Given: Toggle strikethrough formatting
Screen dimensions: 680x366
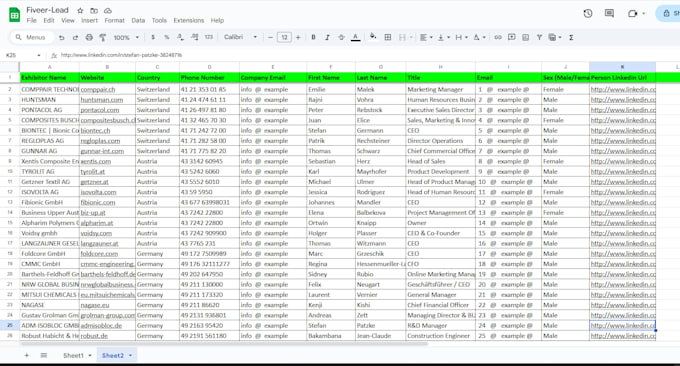Looking at the screenshot, I should pos(341,38).
